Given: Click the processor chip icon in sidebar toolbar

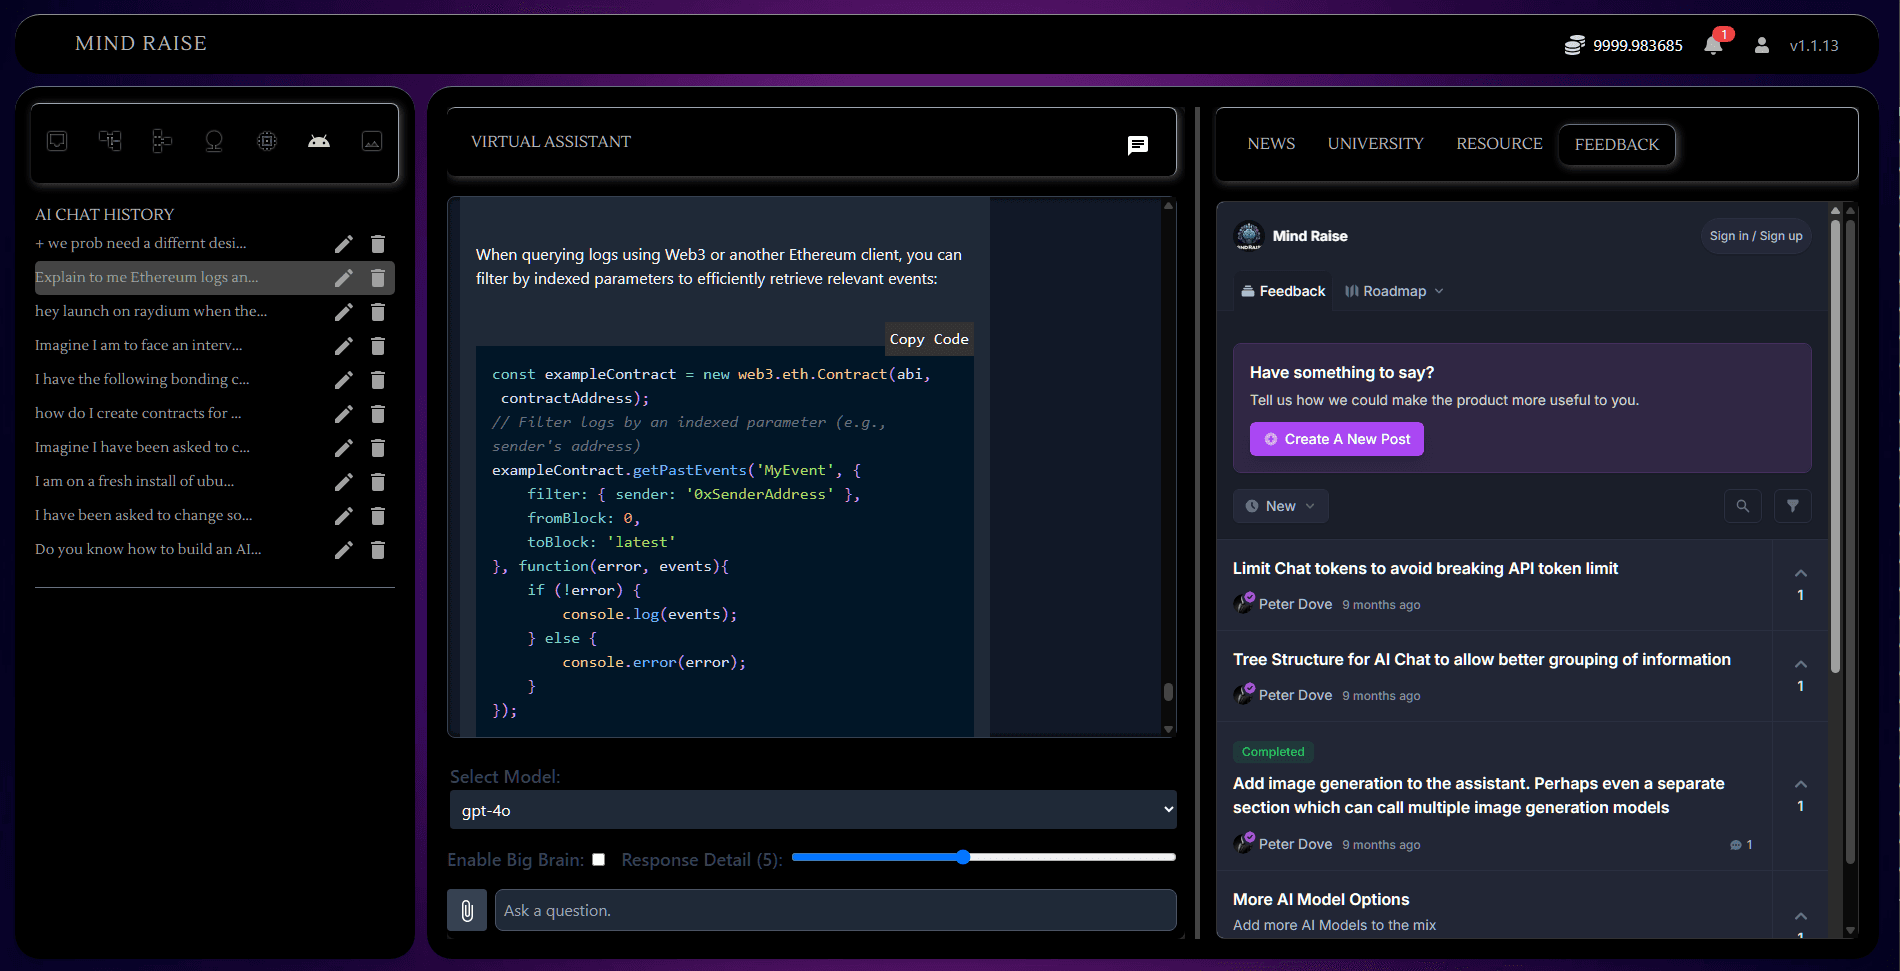Looking at the screenshot, I should coord(267,141).
